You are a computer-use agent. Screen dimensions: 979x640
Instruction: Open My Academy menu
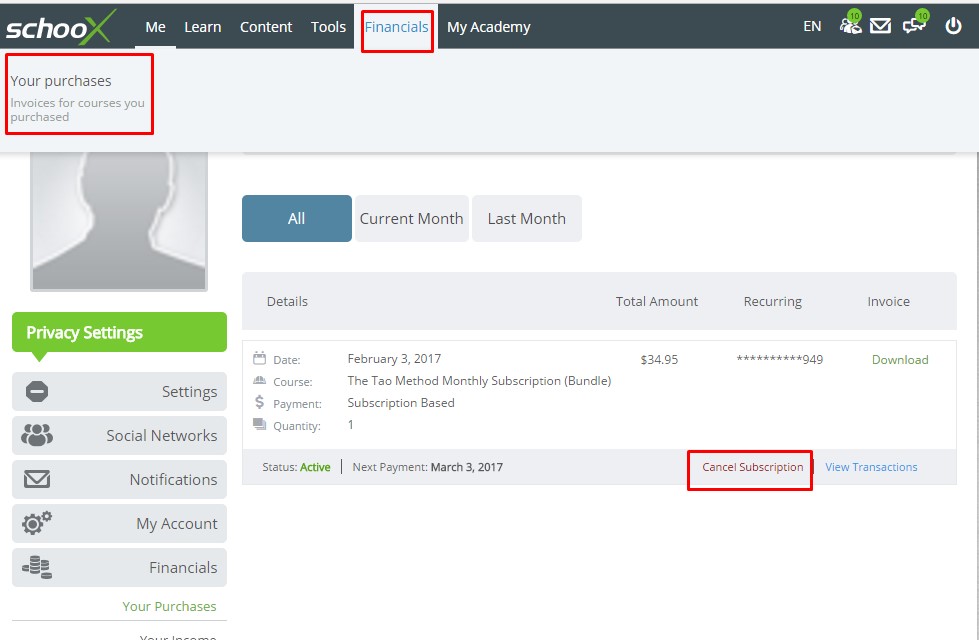tap(489, 27)
